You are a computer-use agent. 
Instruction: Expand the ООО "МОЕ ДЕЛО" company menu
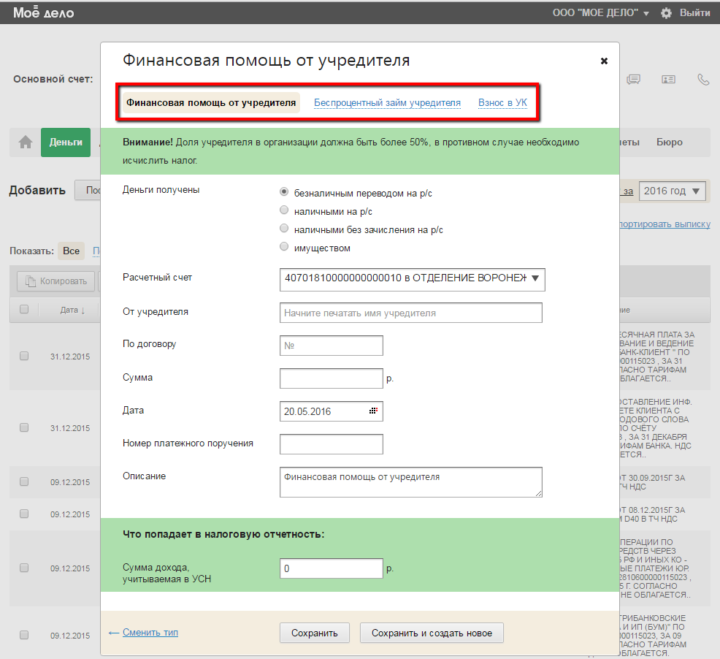pyautogui.click(x=601, y=13)
